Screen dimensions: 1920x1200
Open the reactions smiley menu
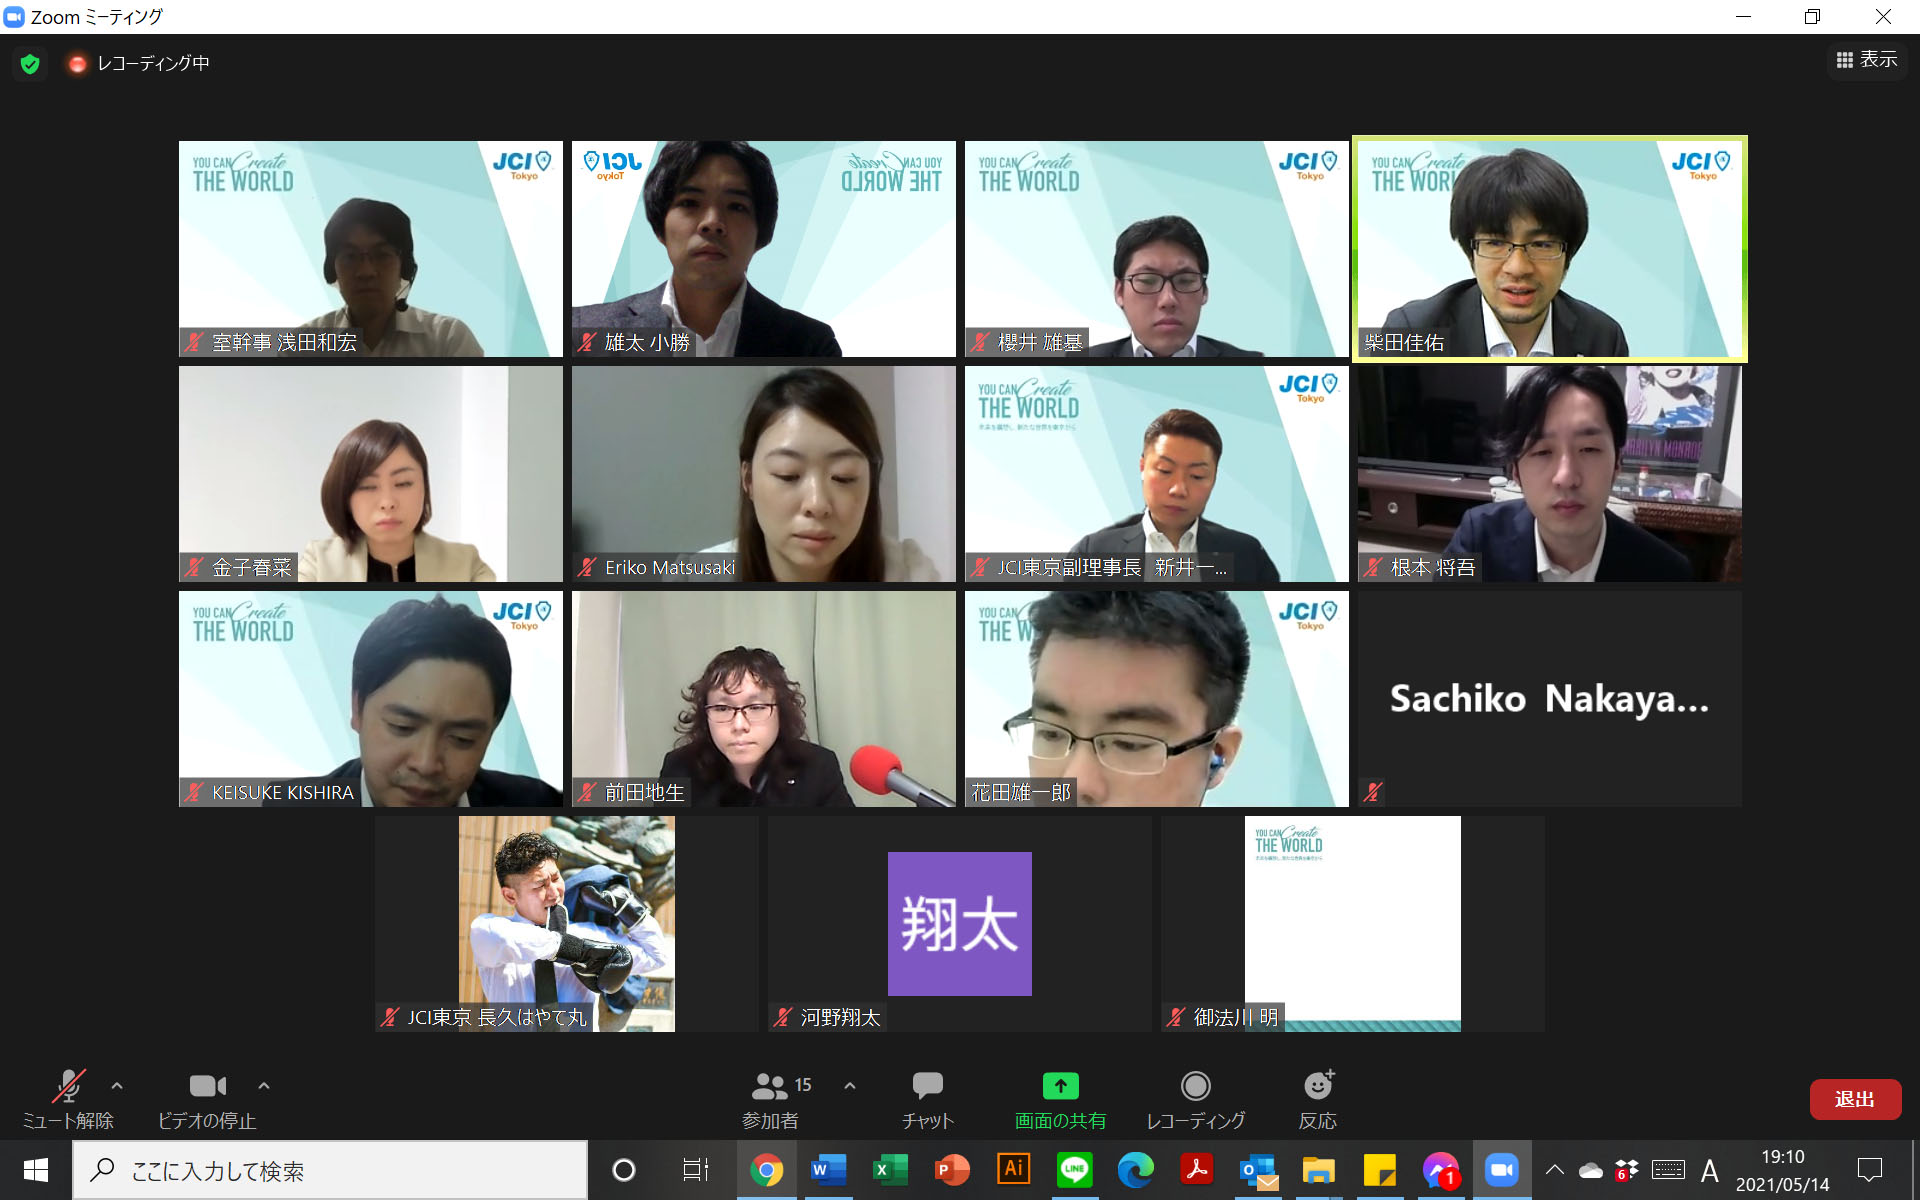coord(1317,1086)
